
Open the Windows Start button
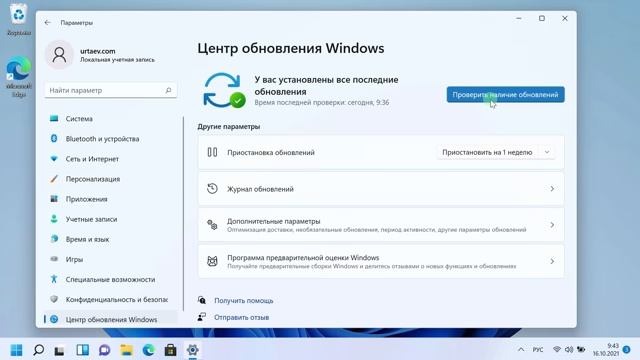click(x=16, y=350)
